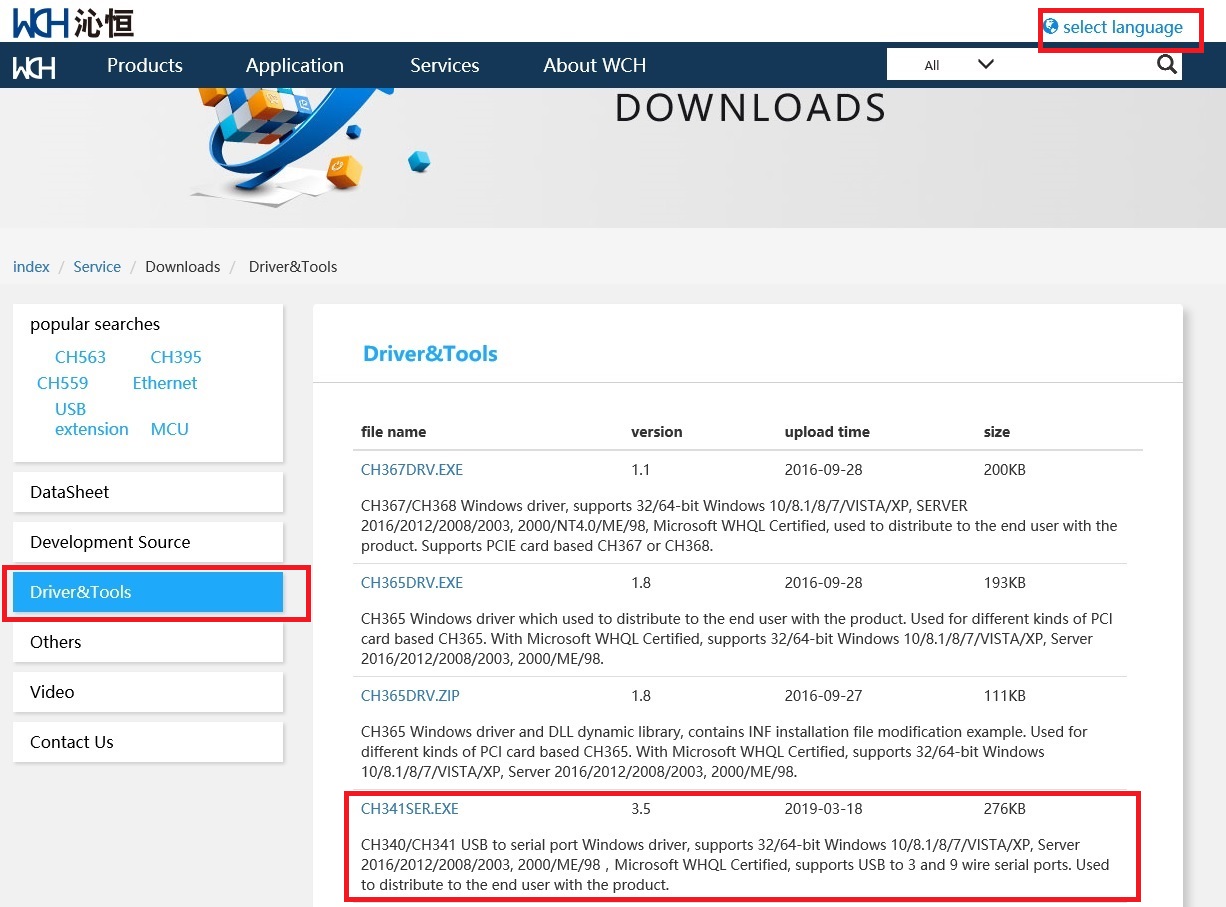Image resolution: width=1226 pixels, height=907 pixels.
Task: Click the search magnifier icon
Action: (1166, 65)
